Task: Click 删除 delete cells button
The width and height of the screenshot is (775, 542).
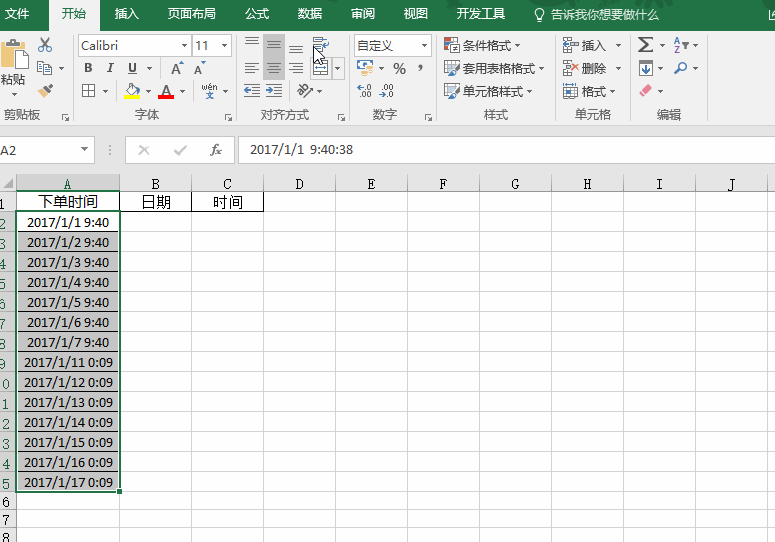Action: tap(584, 68)
